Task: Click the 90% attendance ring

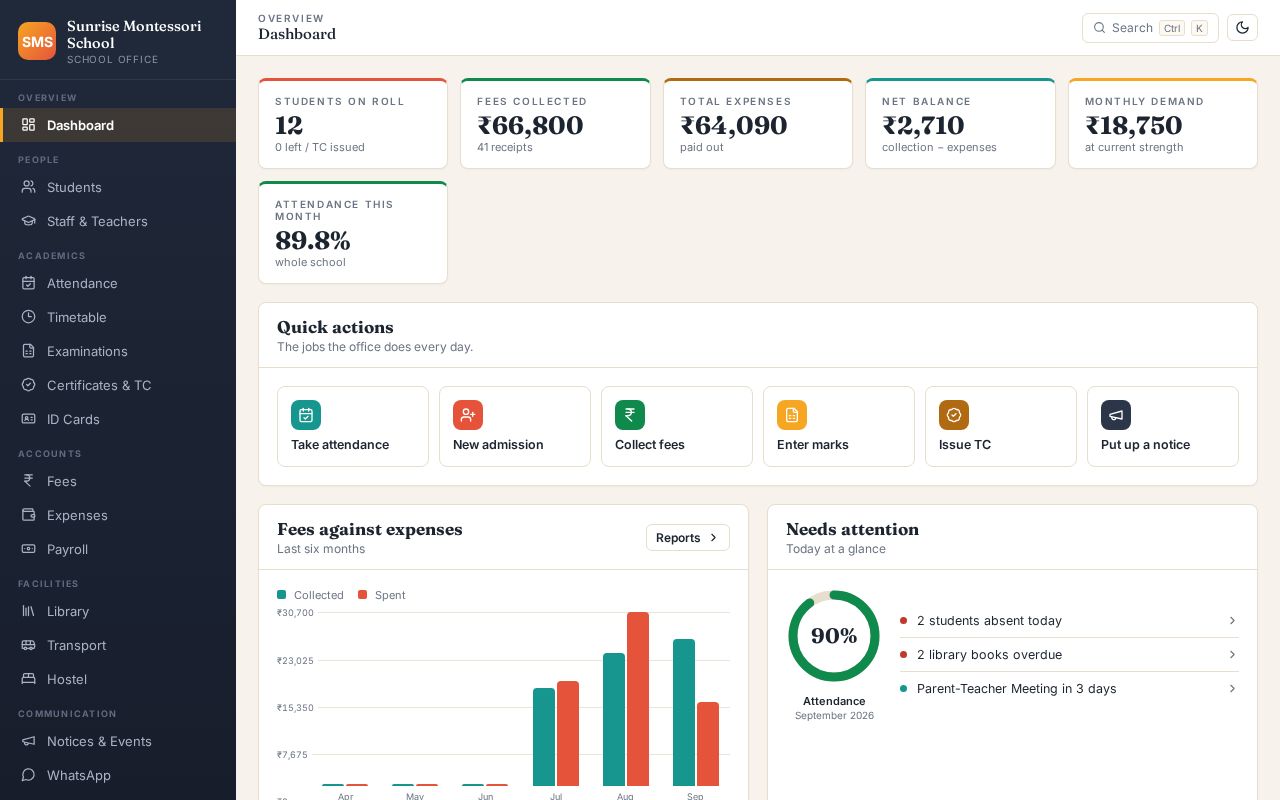Action: click(834, 636)
